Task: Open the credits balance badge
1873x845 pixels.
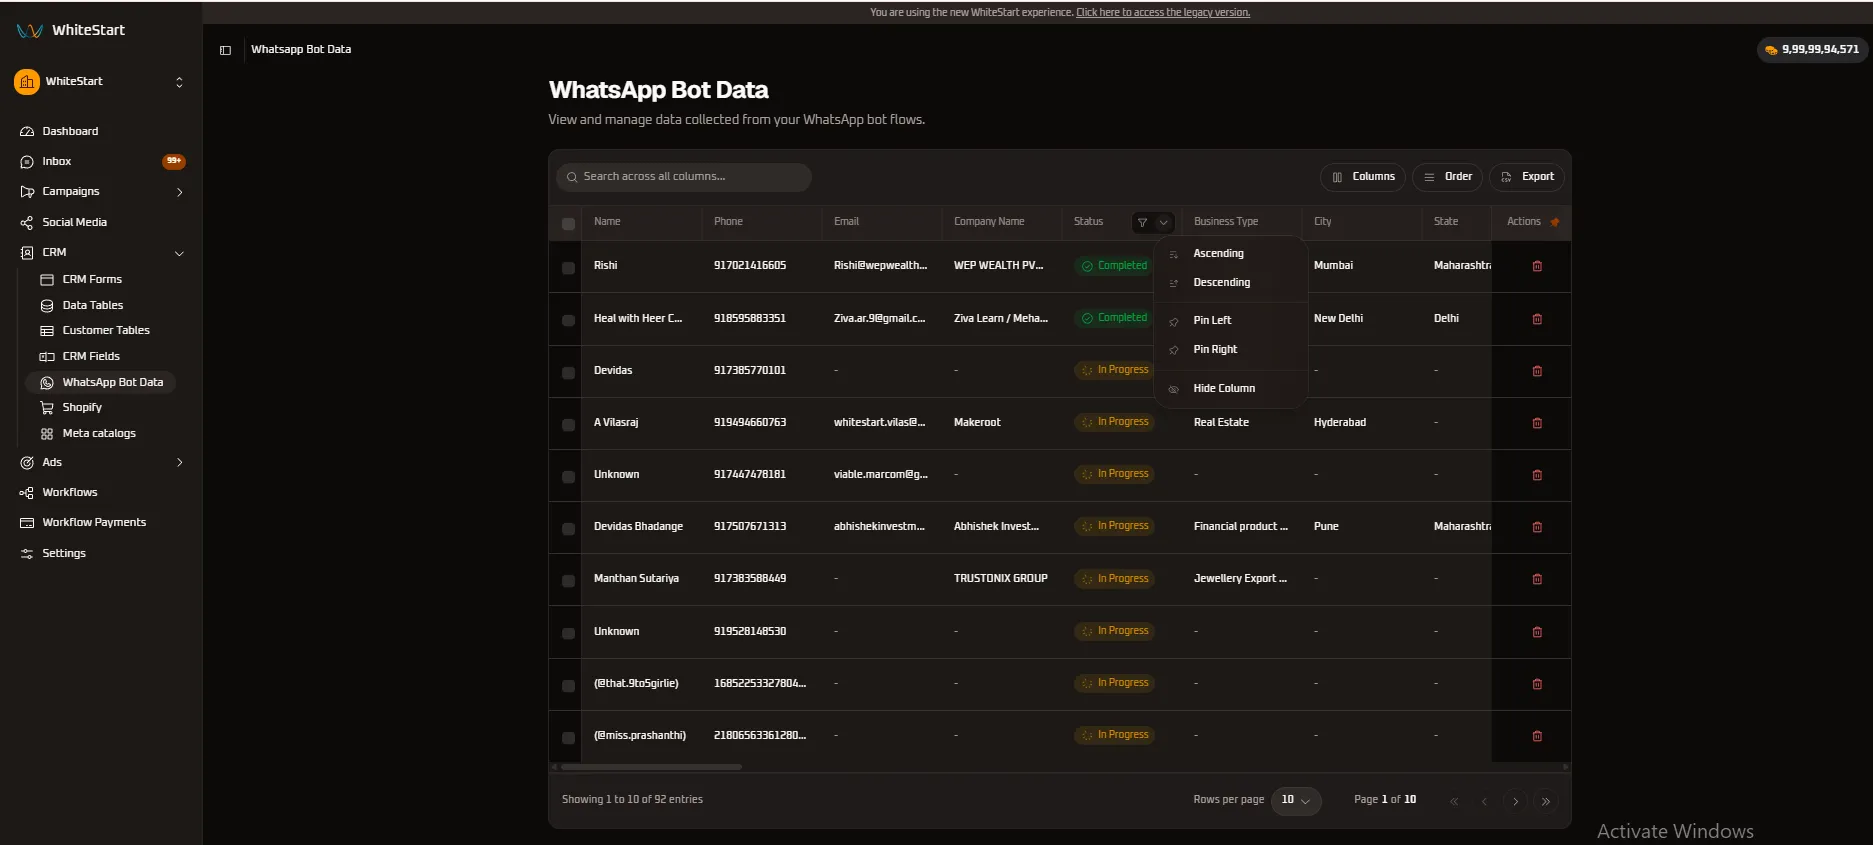Action: (1812, 49)
